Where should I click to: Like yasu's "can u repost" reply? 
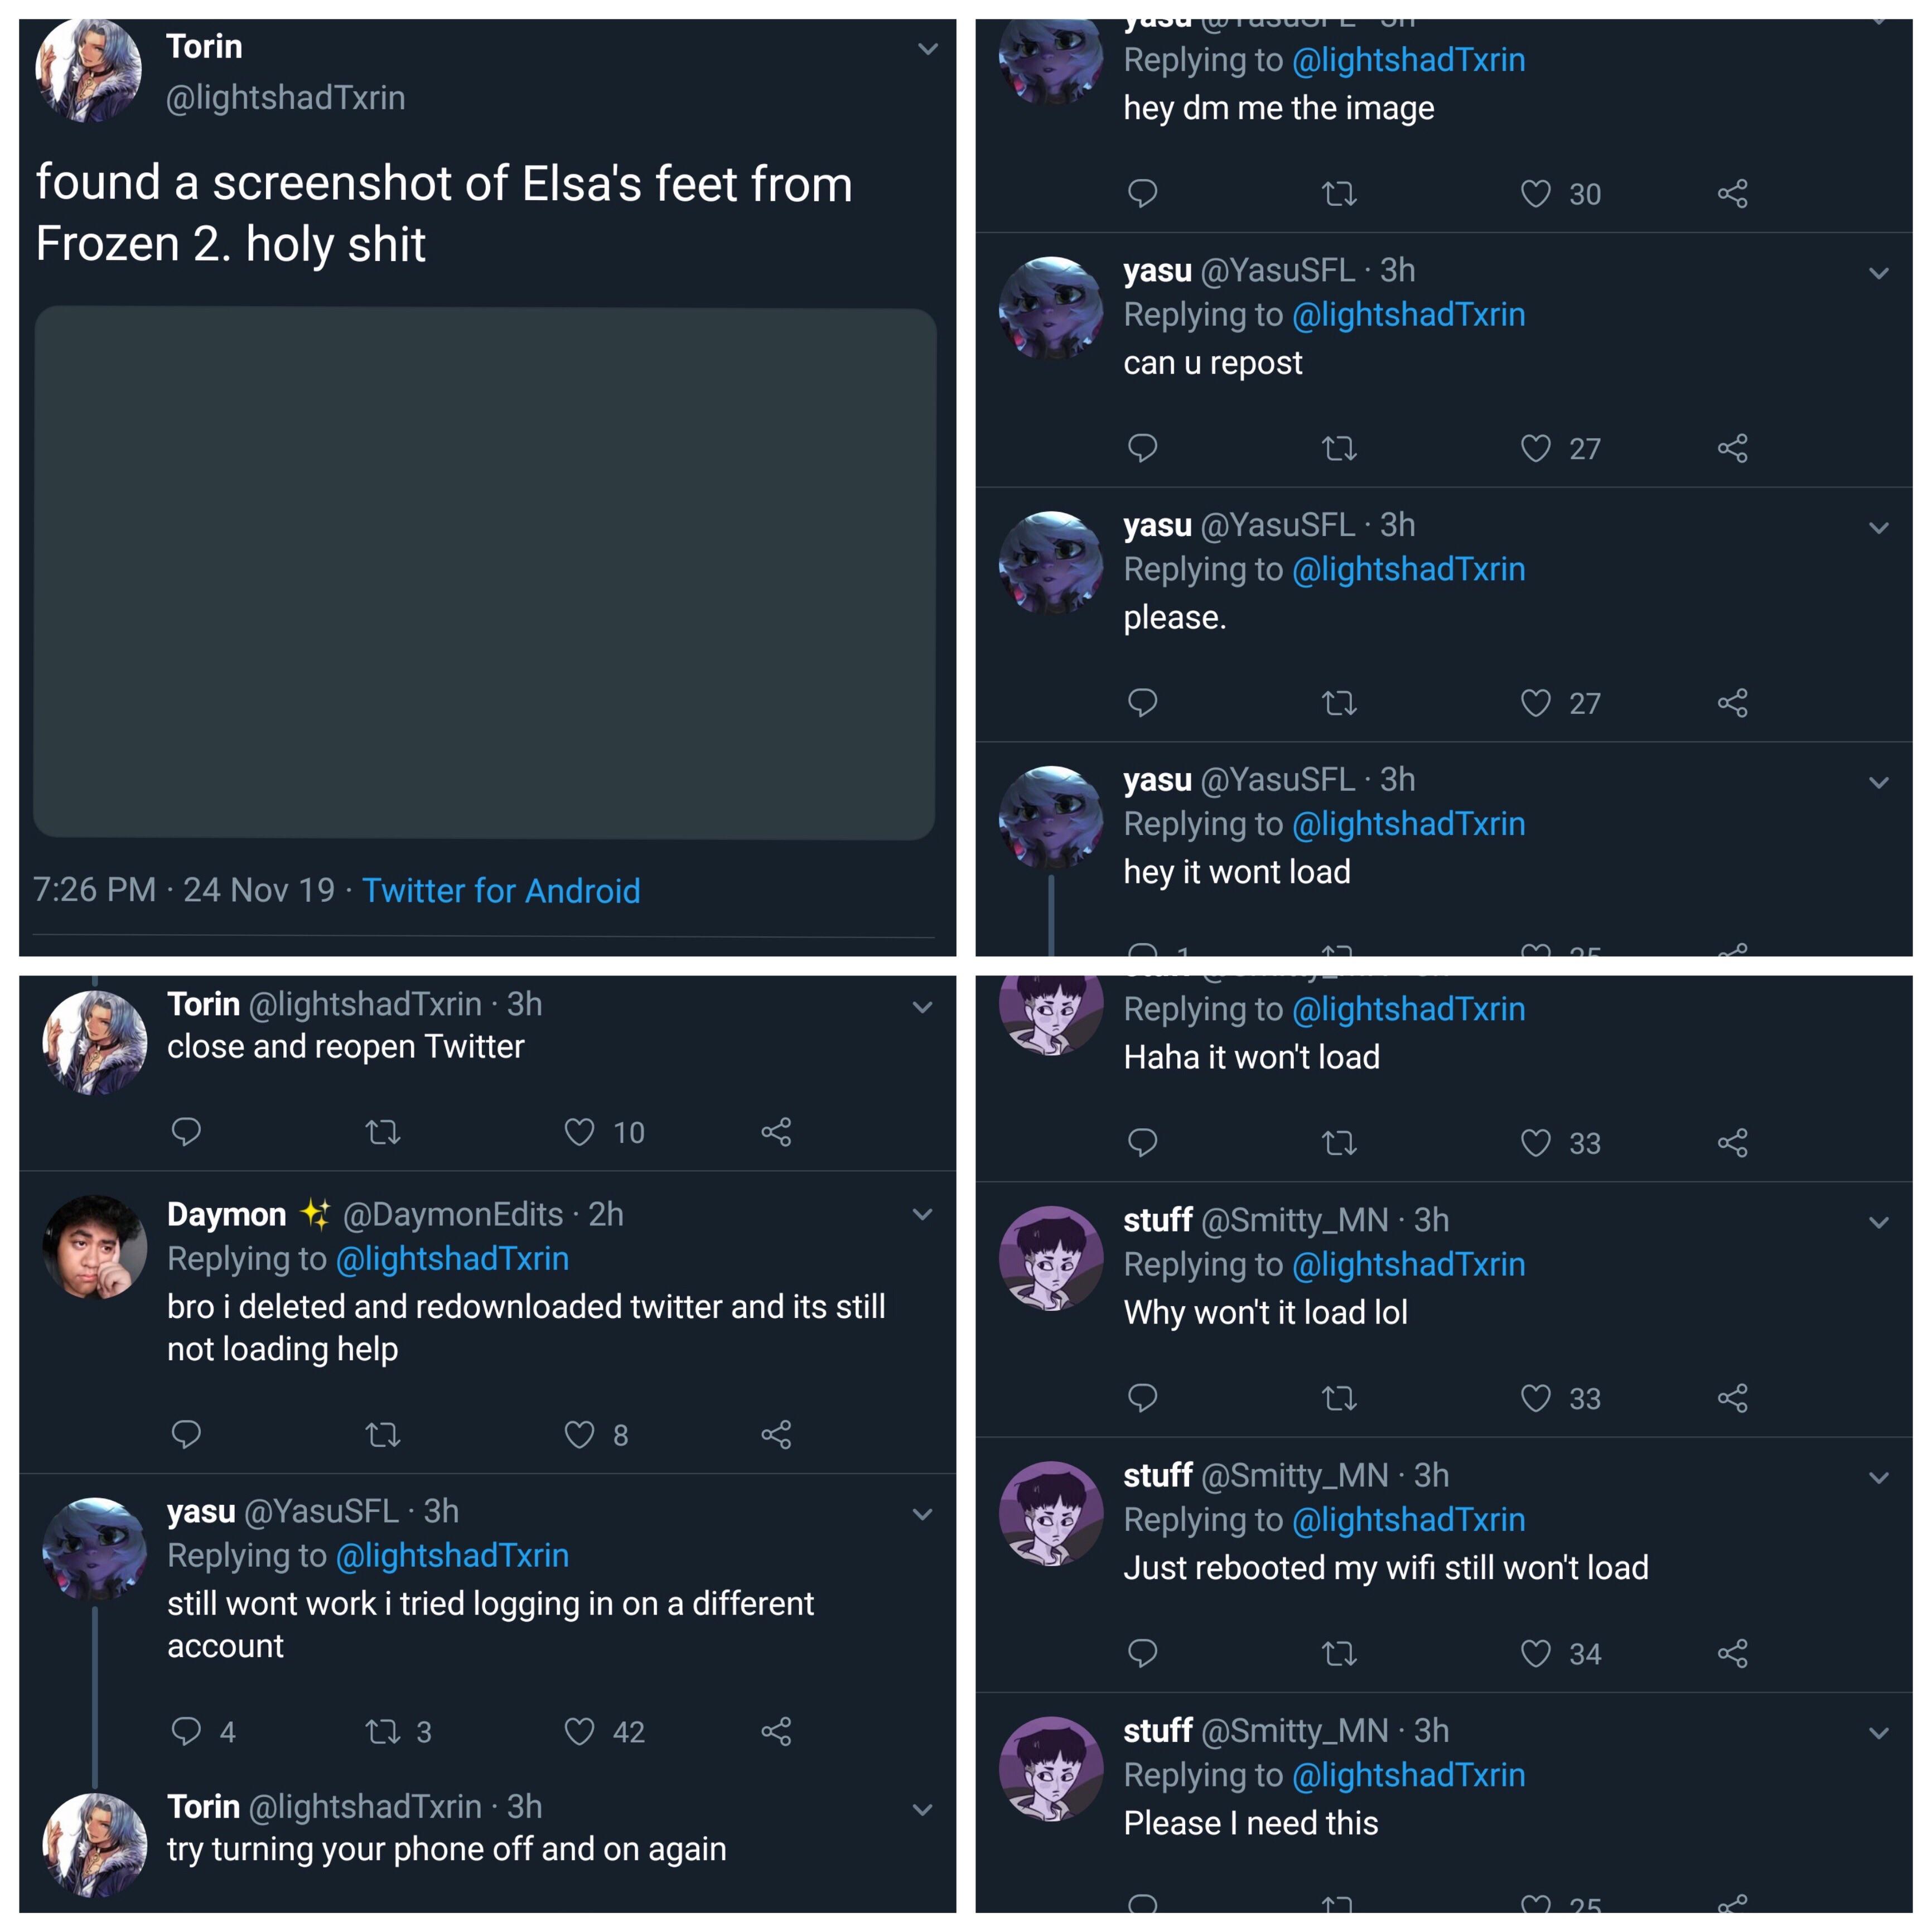[1535, 448]
